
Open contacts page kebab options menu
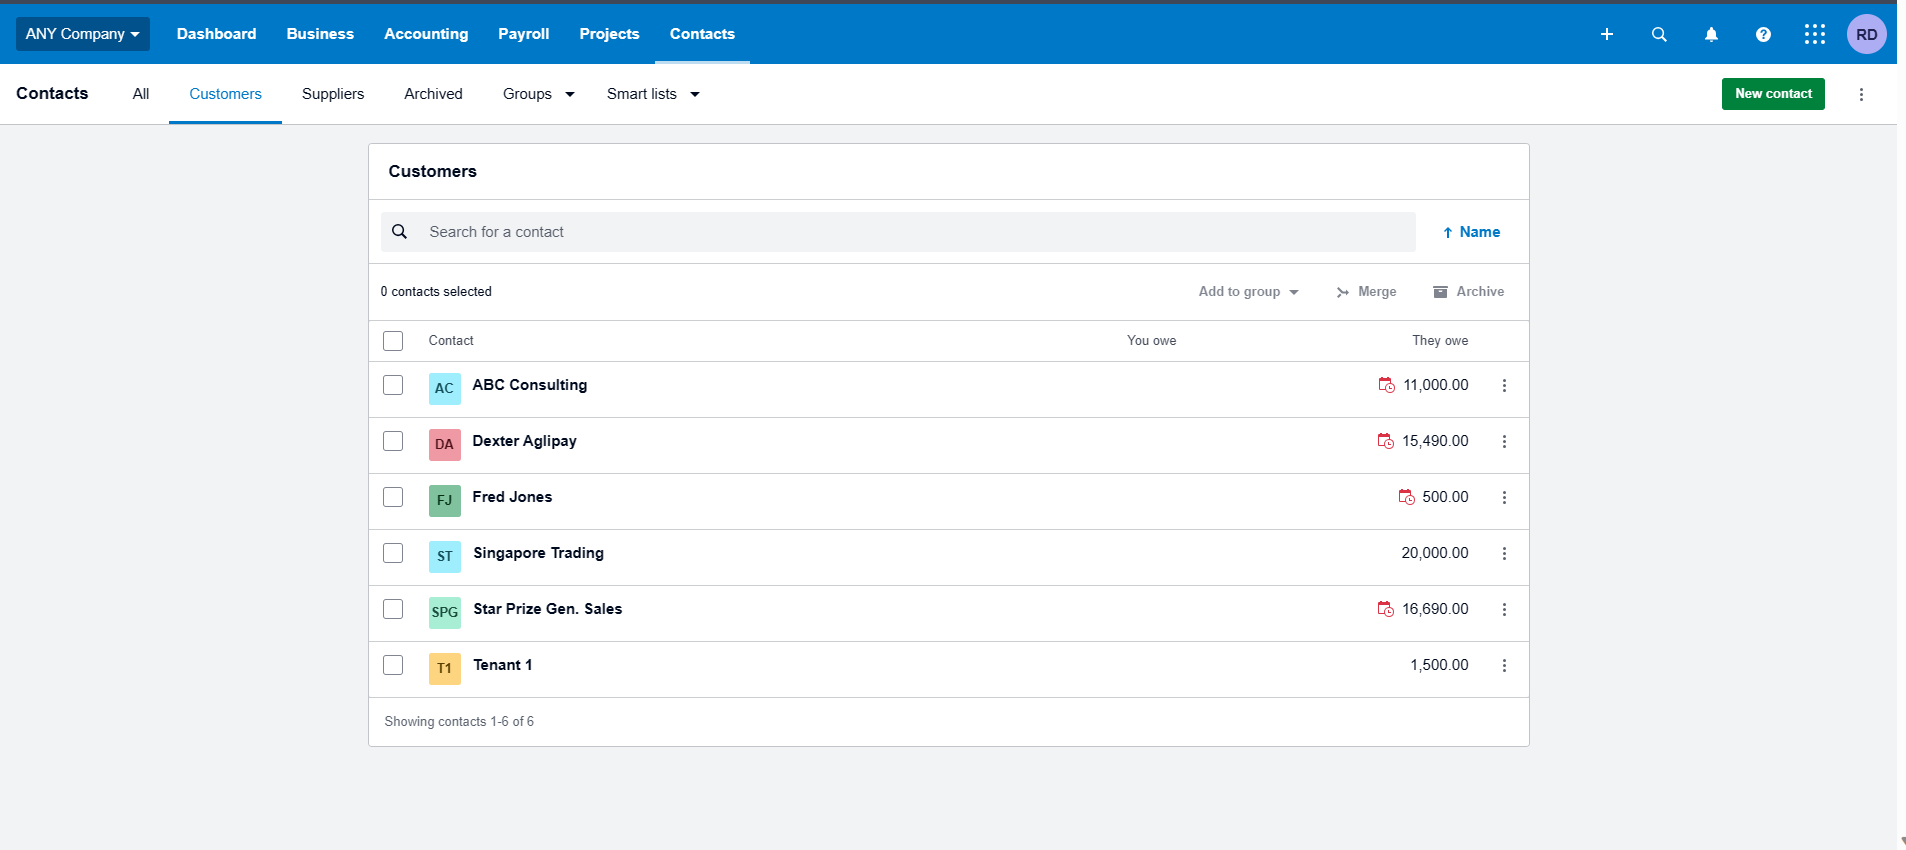[1861, 94]
